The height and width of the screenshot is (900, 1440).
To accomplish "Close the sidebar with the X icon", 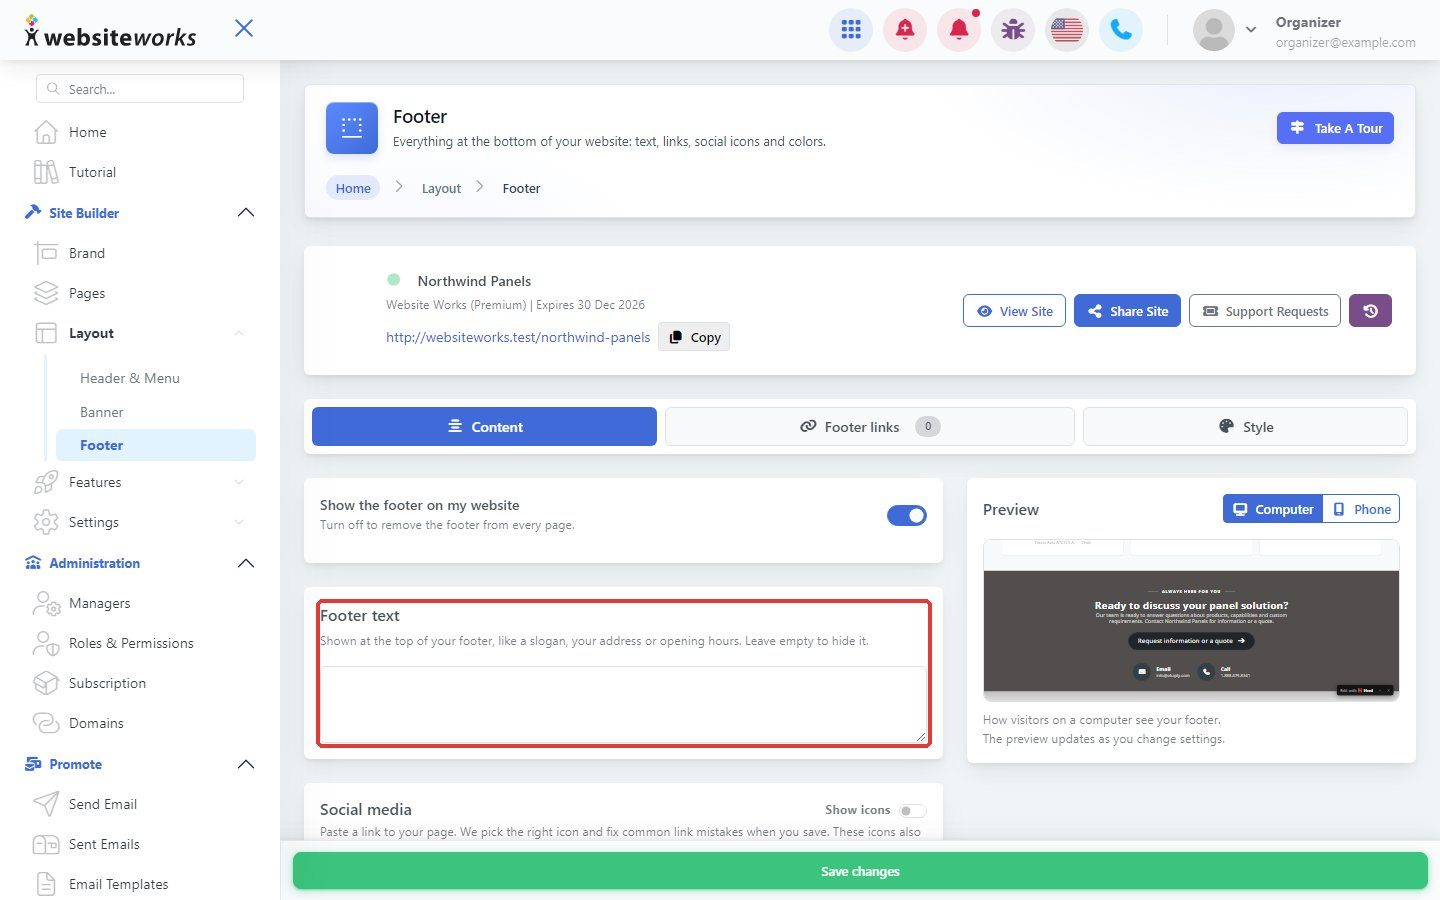I will (244, 28).
